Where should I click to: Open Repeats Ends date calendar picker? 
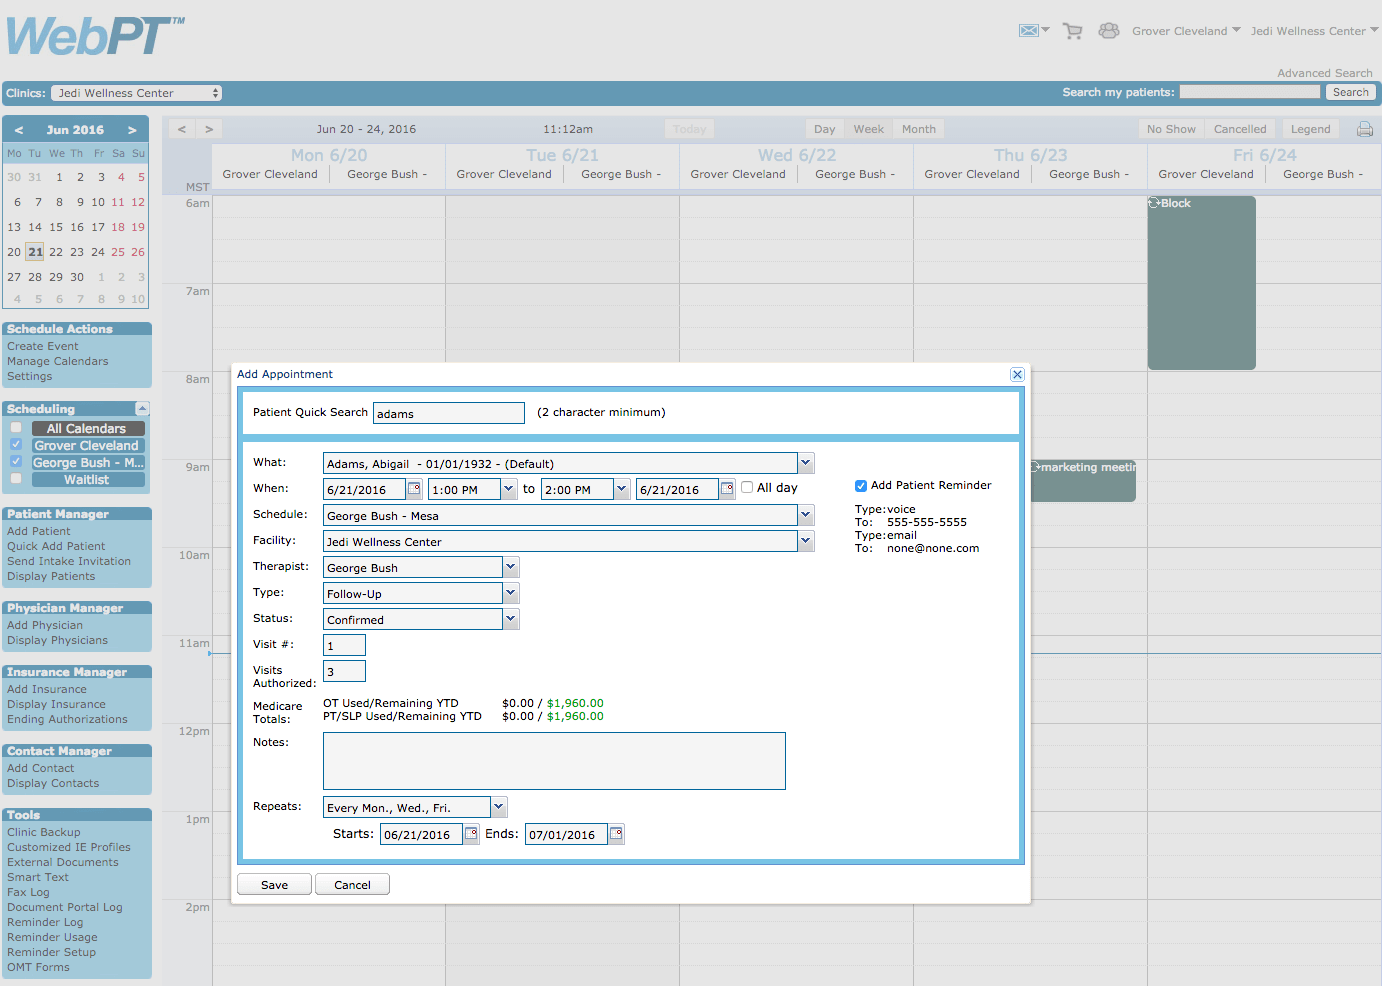coord(616,834)
